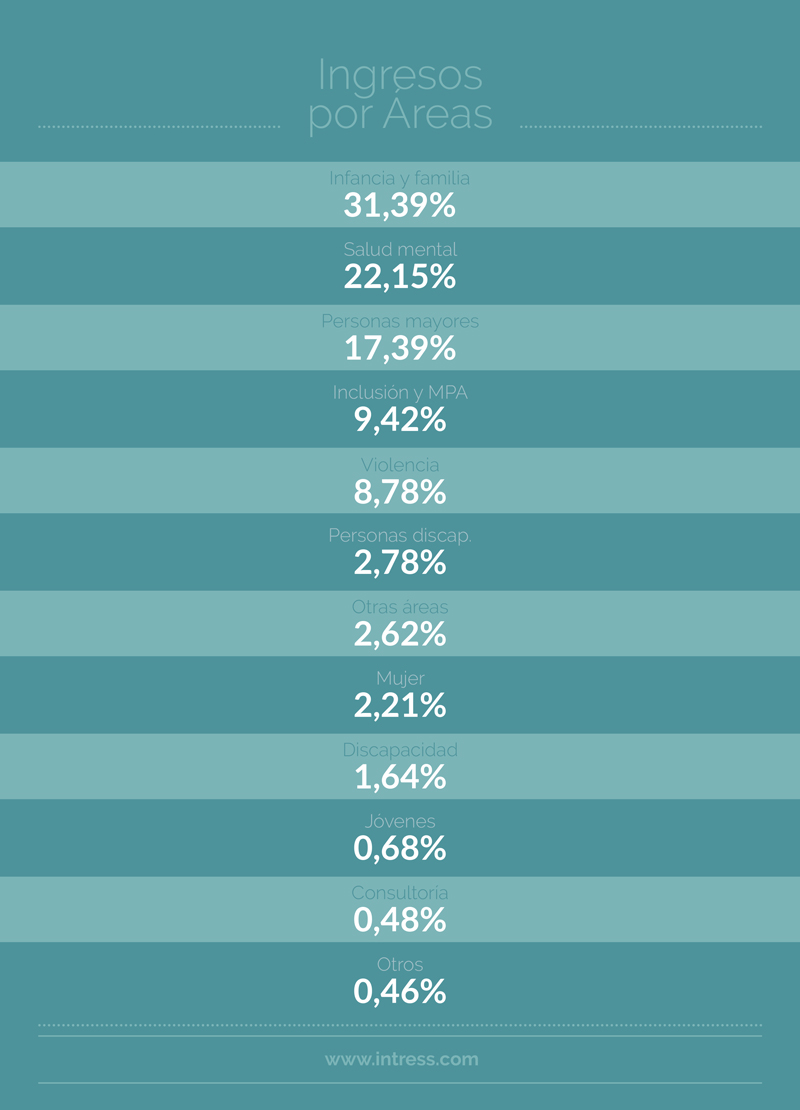The height and width of the screenshot is (1110, 800).
Task: Click the 9,42% percentage
Action: (400, 420)
